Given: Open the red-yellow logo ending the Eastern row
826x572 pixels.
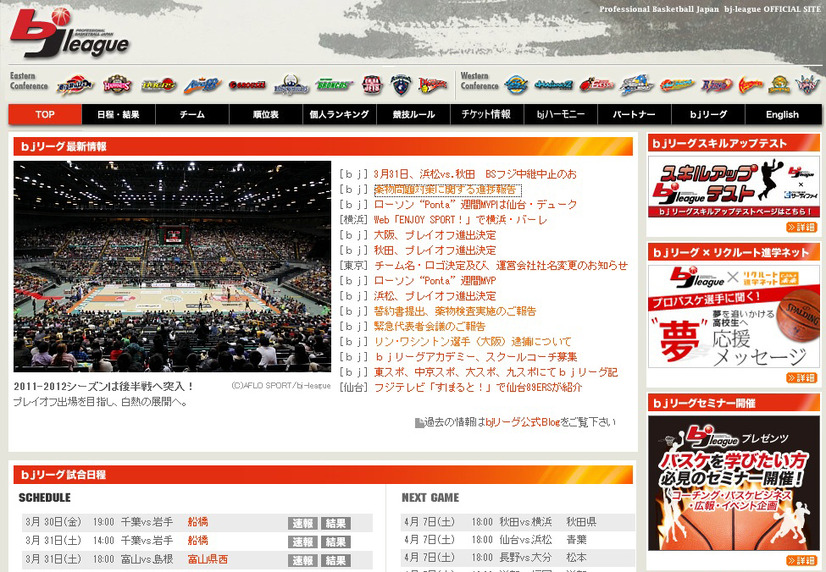Looking at the screenshot, I should click(x=432, y=85).
